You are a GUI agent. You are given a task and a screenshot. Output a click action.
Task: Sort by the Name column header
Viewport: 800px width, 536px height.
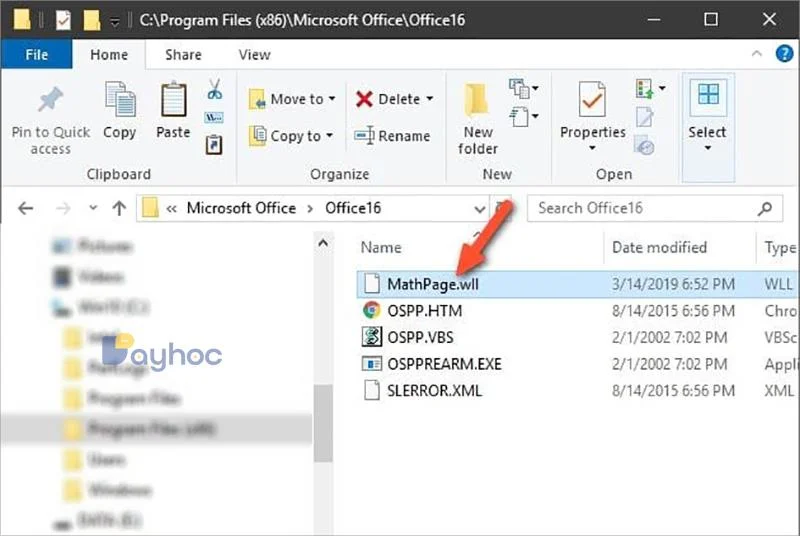point(381,247)
